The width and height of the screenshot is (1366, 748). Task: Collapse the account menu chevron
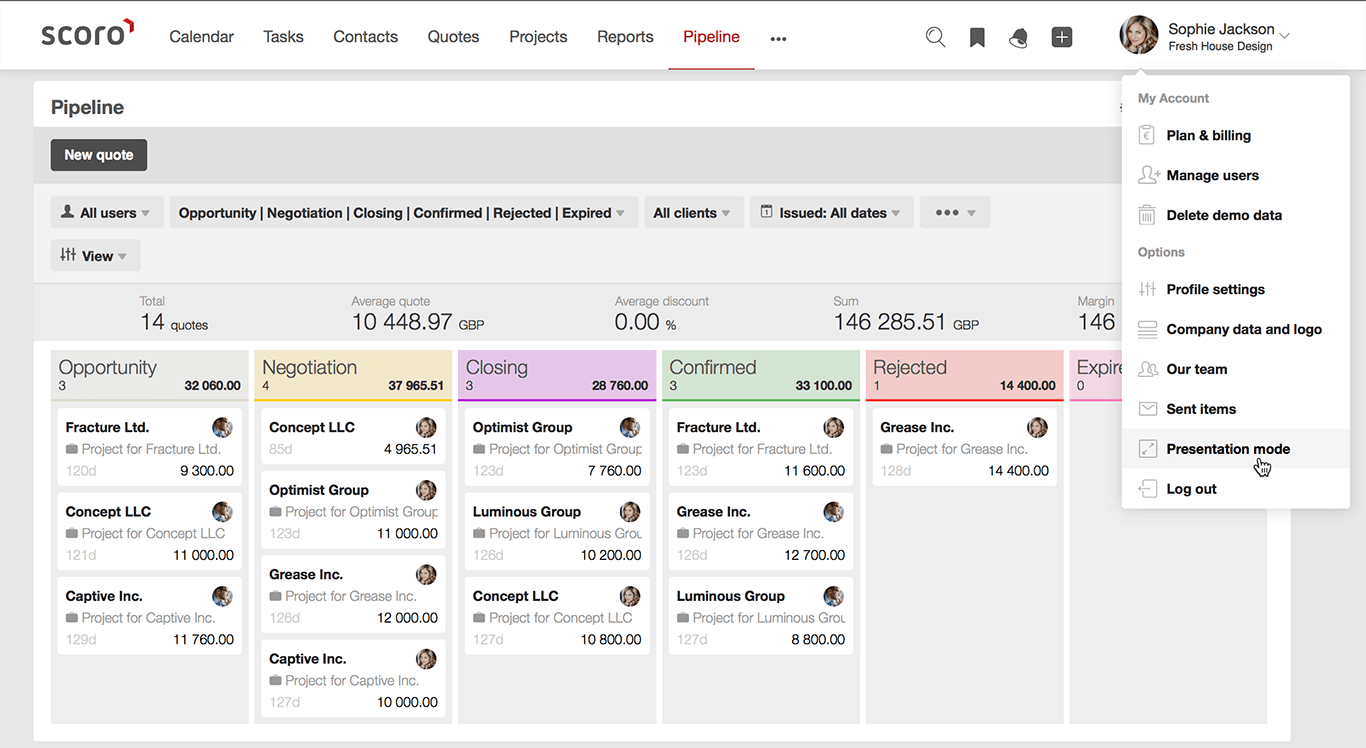pyautogui.click(x=1285, y=37)
